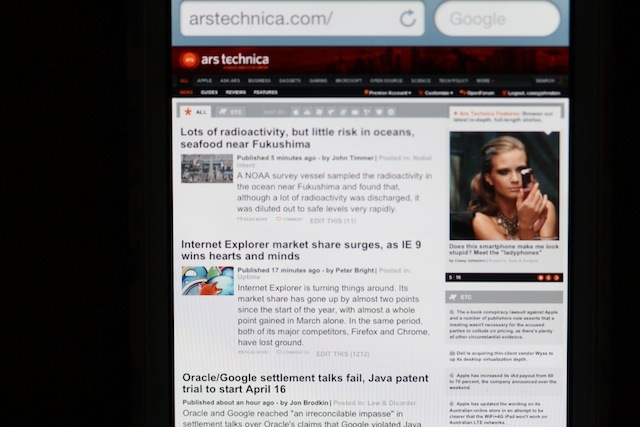
Task: Select All in the top navigation
Action: click(x=184, y=81)
